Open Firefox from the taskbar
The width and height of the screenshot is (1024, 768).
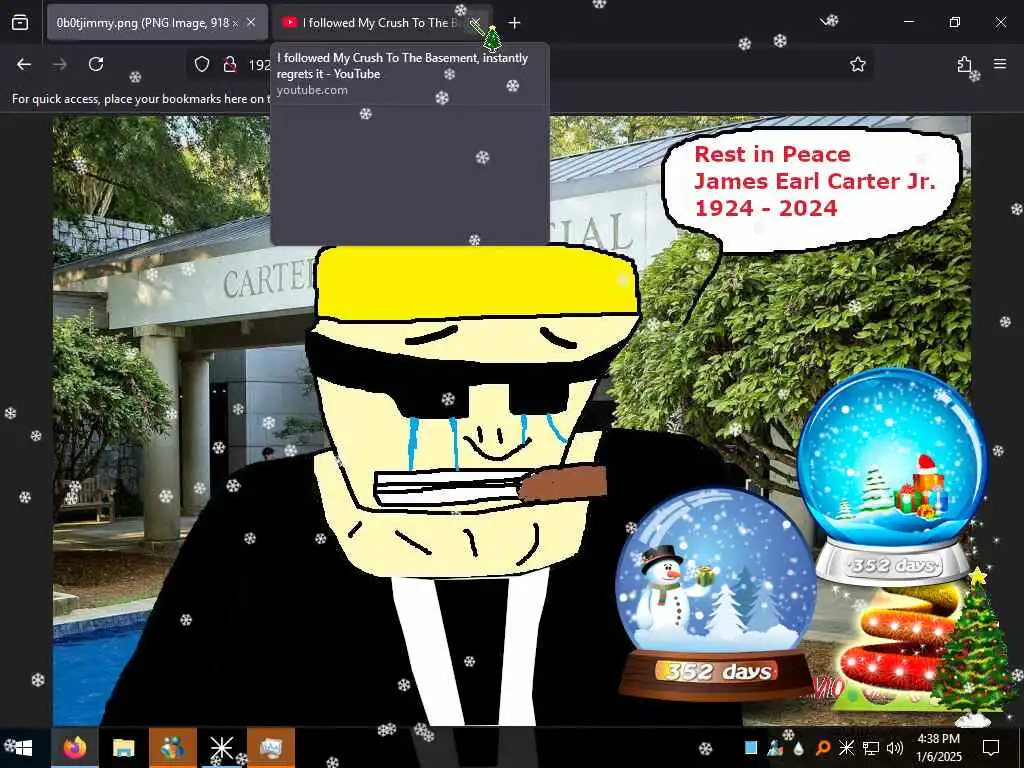point(74,747)
